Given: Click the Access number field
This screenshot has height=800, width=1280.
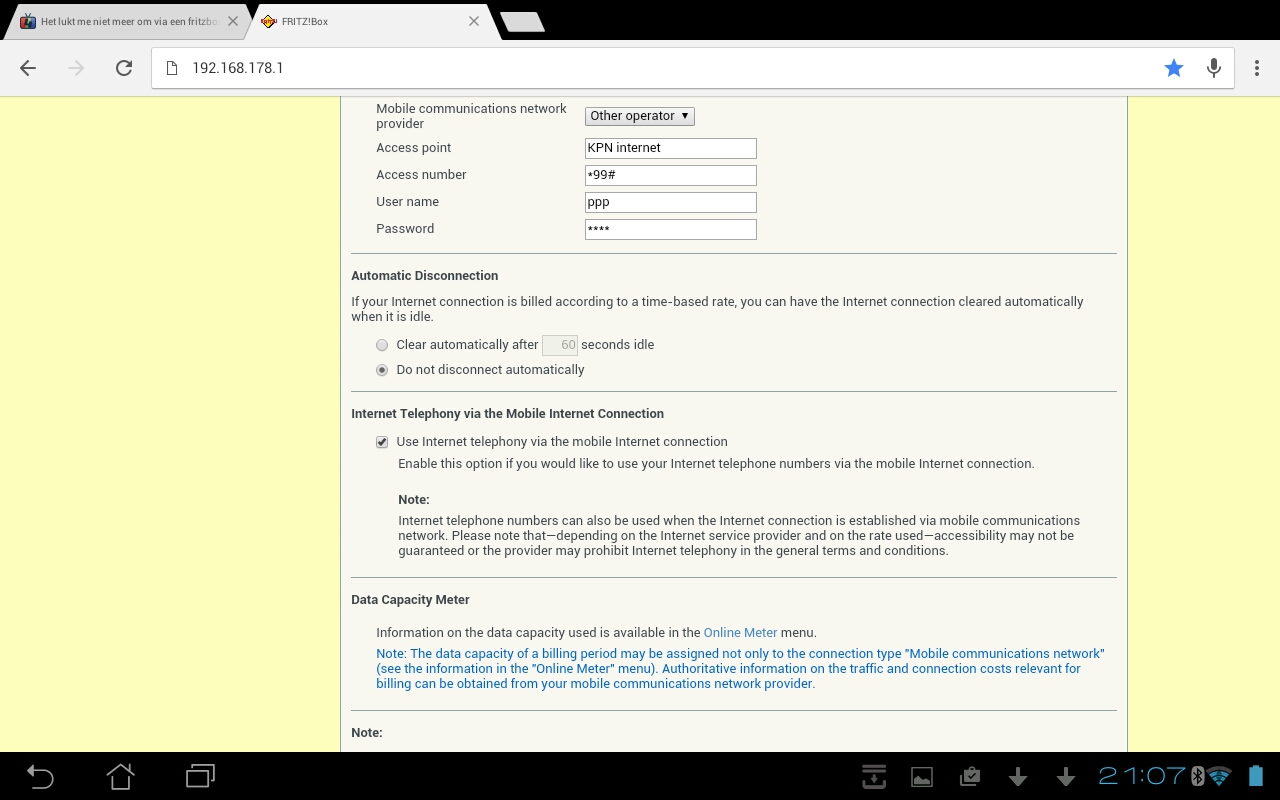Looking at the screenshot, I should click(670, 175).
